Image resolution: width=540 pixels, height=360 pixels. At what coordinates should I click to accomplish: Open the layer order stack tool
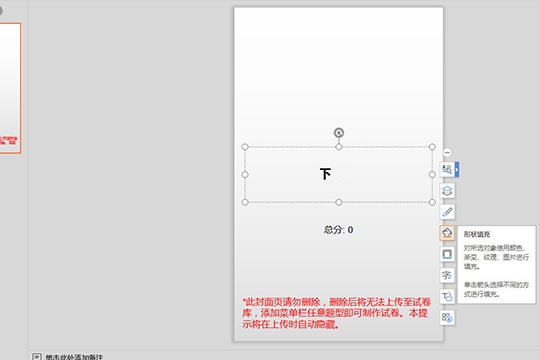point(447,191)
